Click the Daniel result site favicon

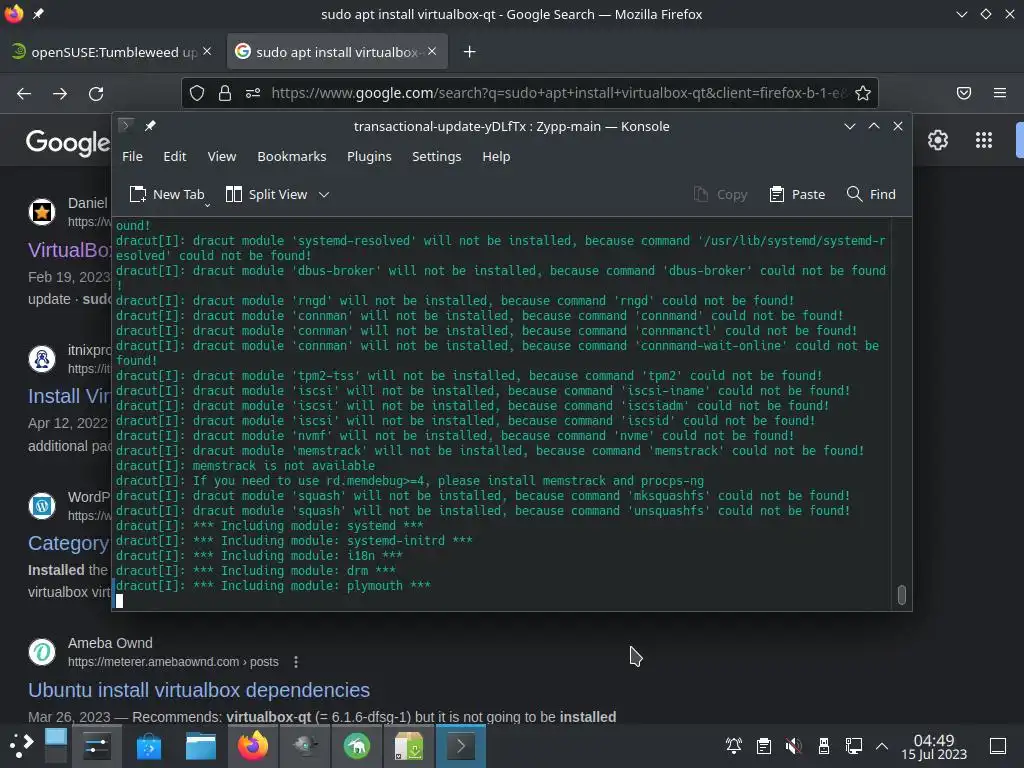pos(42,212)
